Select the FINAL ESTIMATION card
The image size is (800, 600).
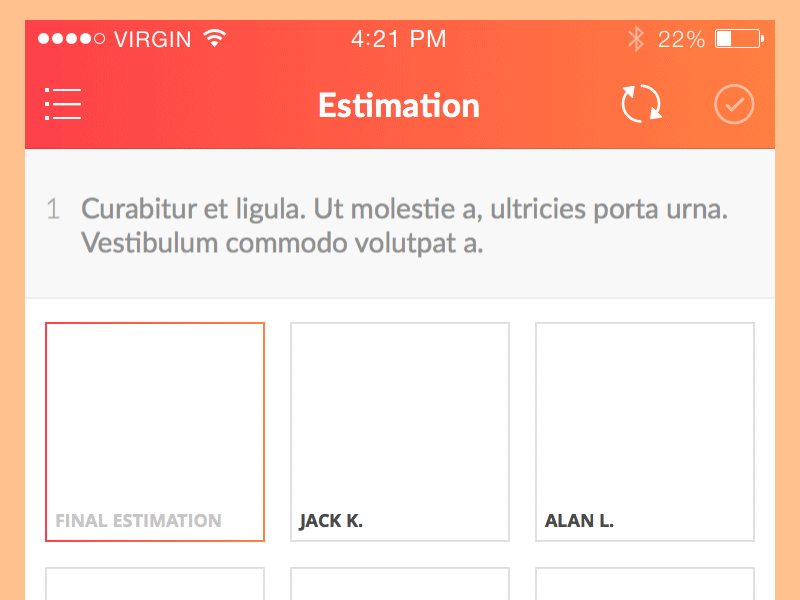coord(154,432)
